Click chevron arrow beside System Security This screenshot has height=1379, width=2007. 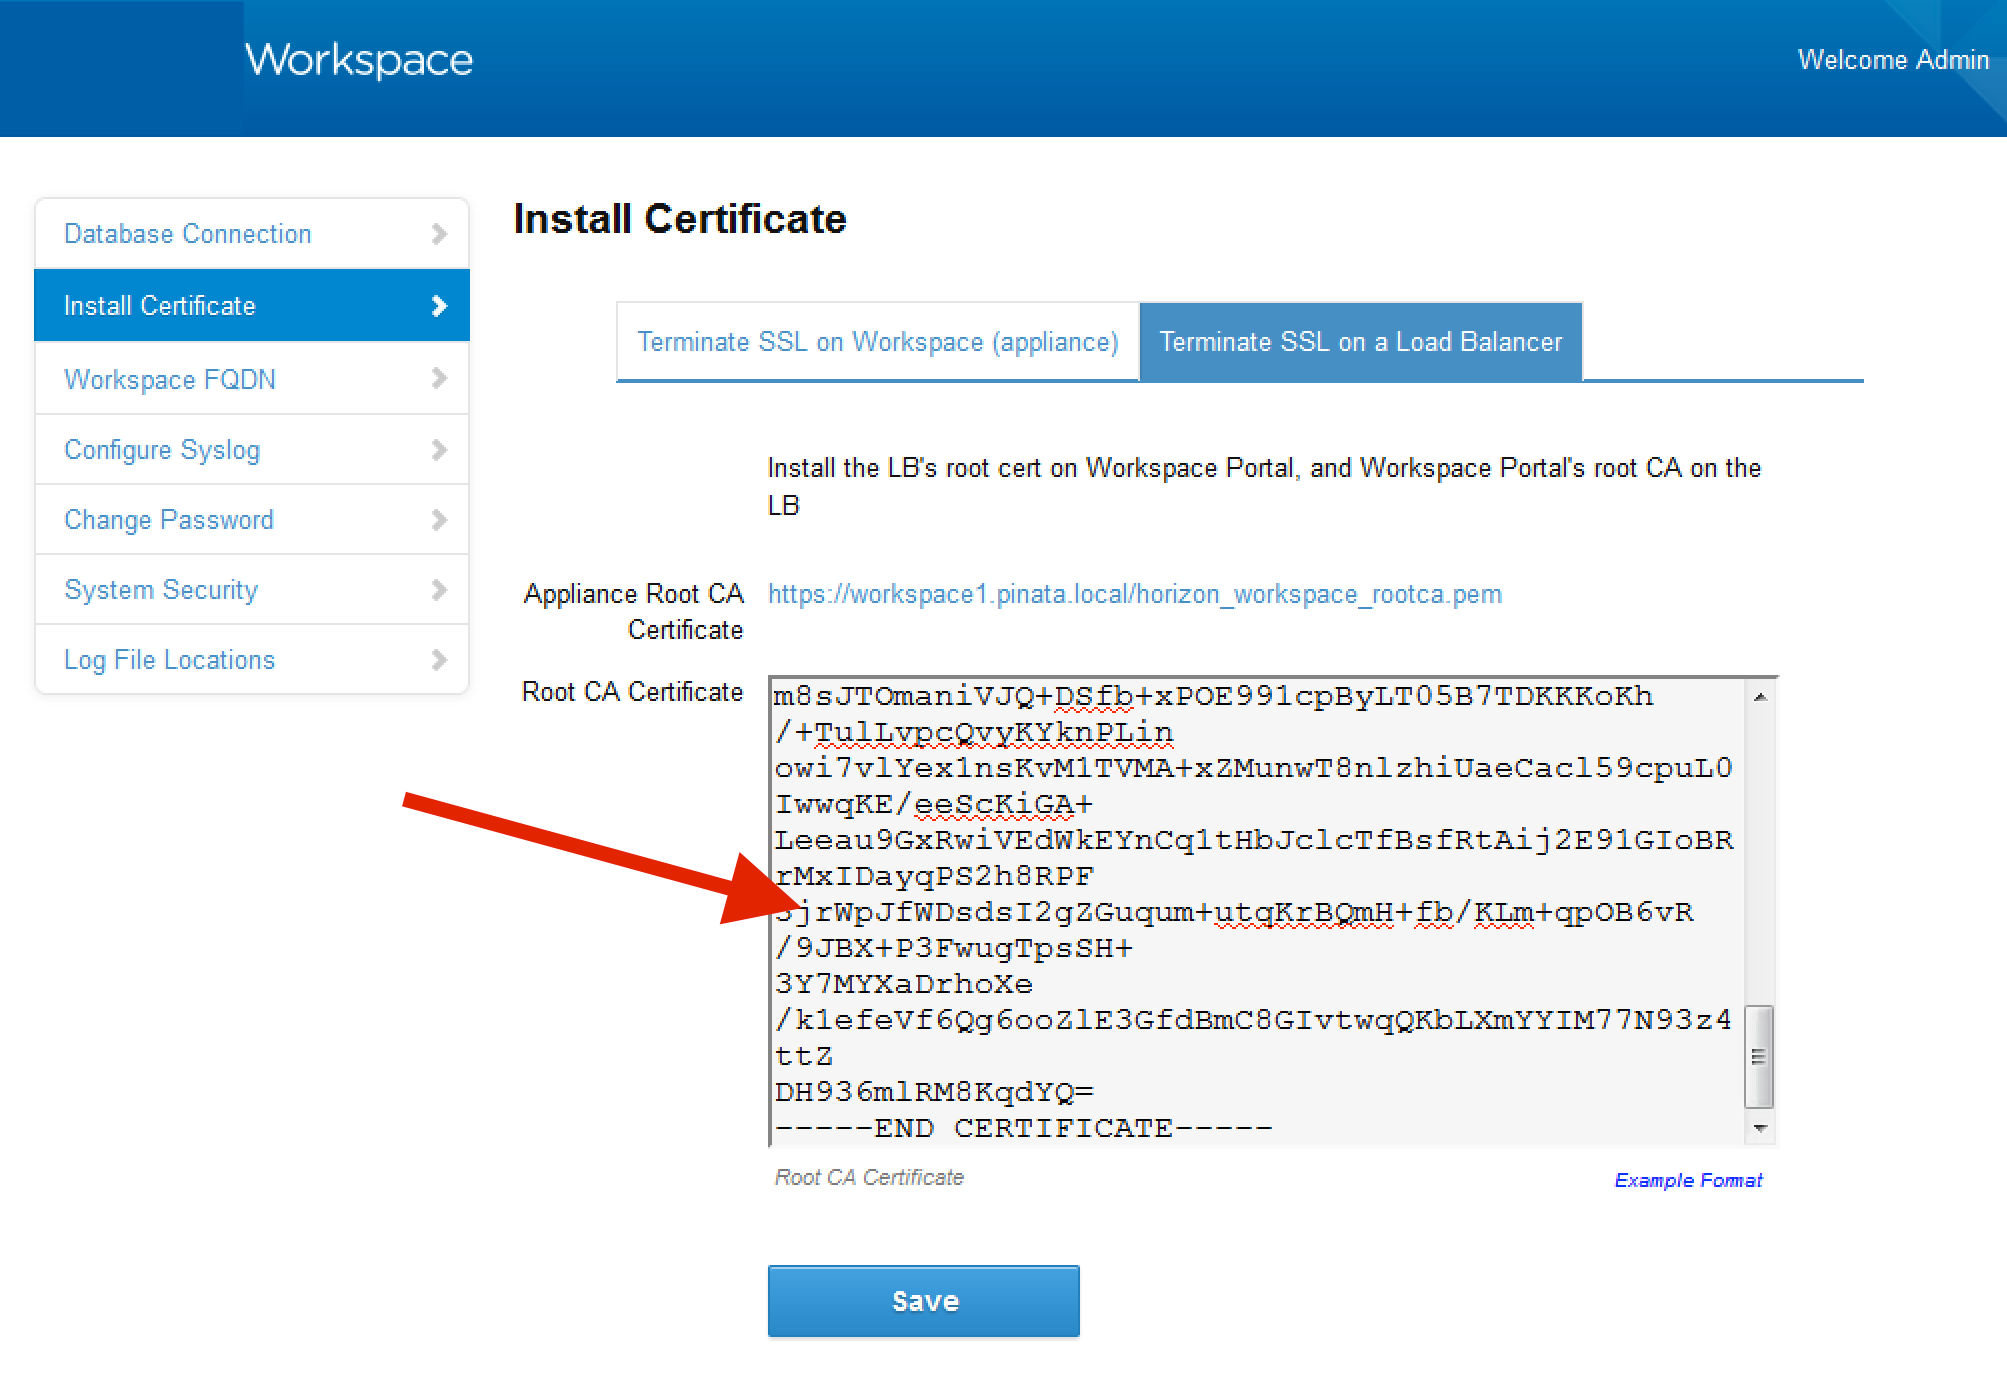point(438,590)
